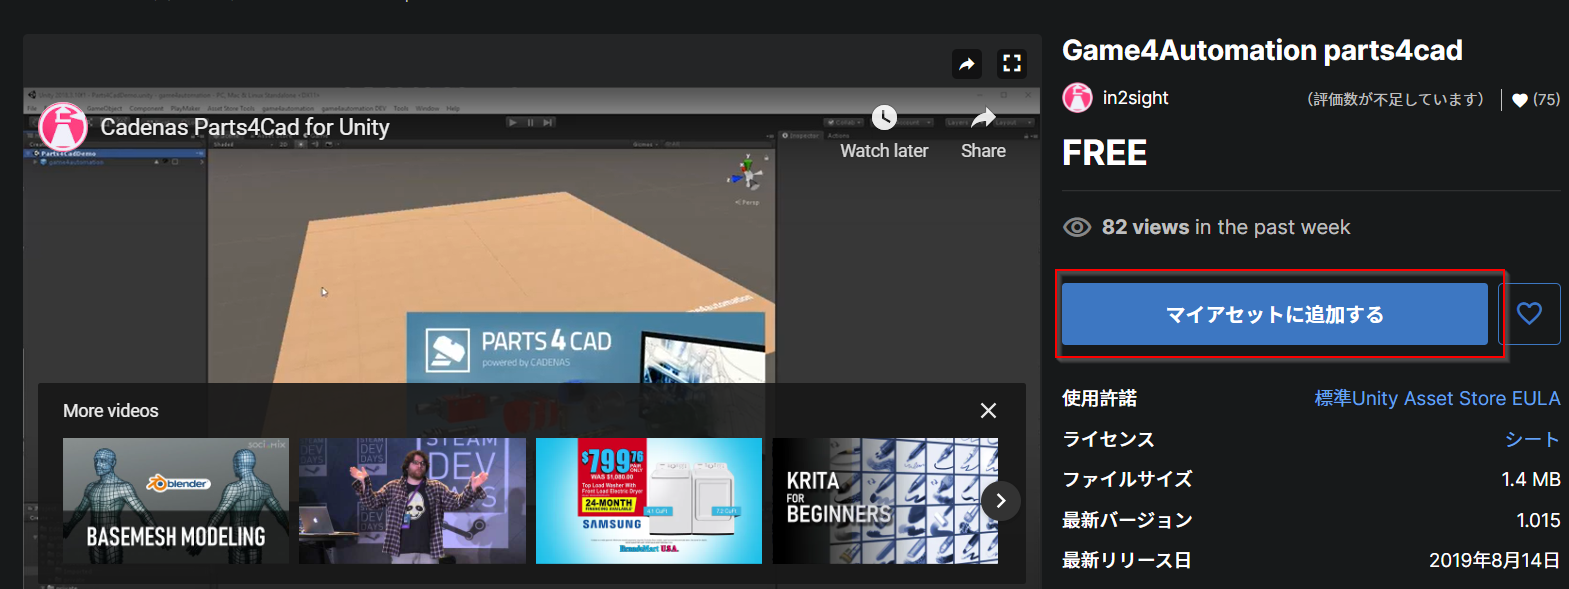Click the ライセンス label
Image resolution: width=1569 pixels, height=589 pixels.
click(x=1108, y=439)
